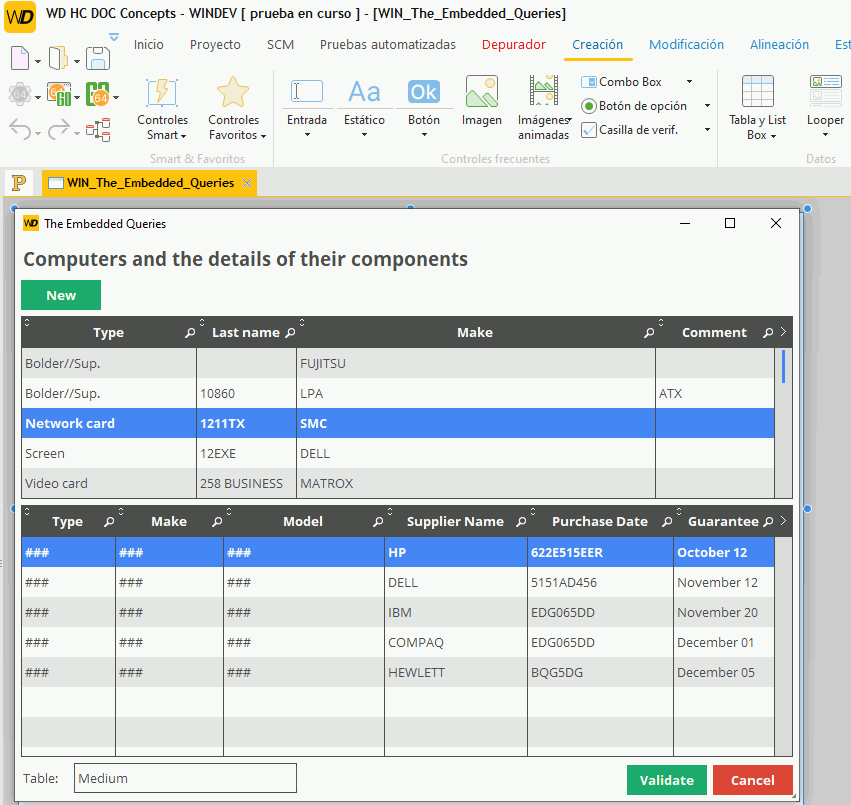Click search icon in Purchase Date column
The width and height of the screenshot is (851, 805).
coord(667,522)
